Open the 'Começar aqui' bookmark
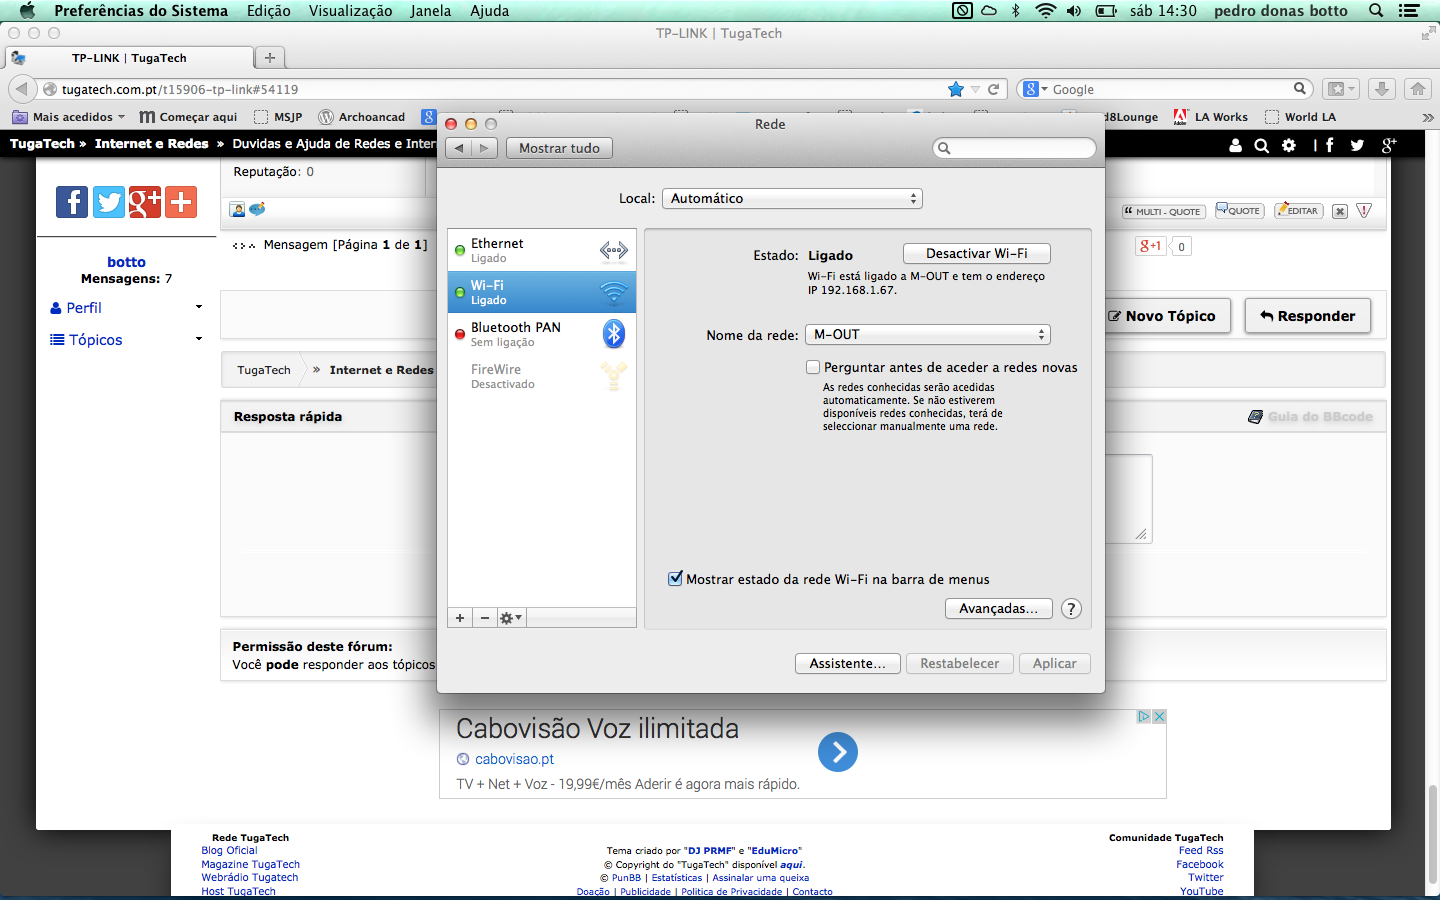This screenshot has width=1440, height=900. coord(189,117)
